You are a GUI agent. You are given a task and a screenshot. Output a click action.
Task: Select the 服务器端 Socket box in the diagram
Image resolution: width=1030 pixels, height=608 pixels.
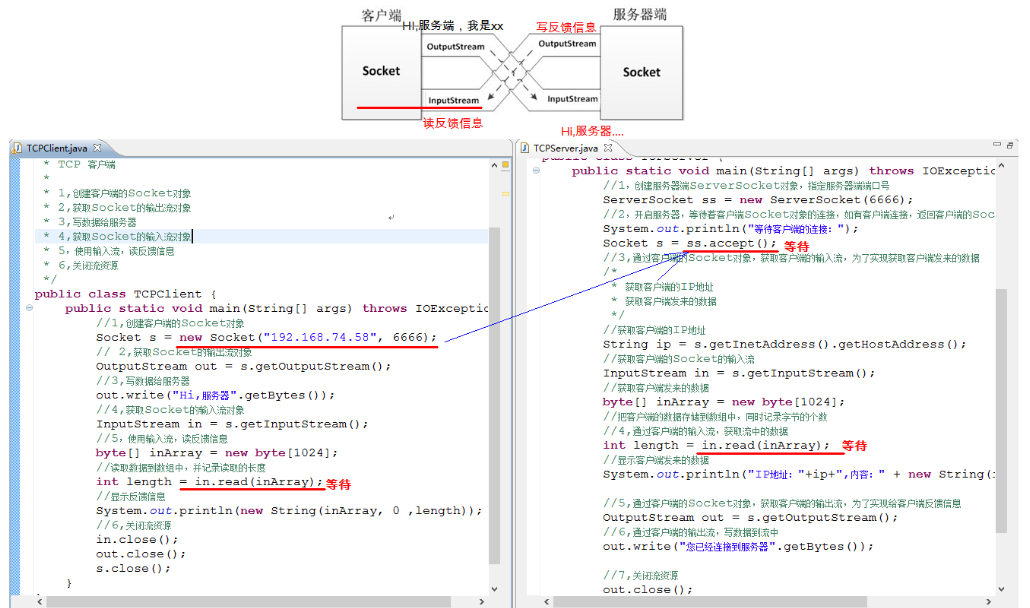[x=641, y=71]
